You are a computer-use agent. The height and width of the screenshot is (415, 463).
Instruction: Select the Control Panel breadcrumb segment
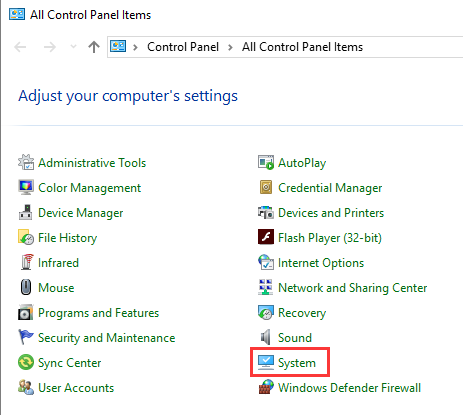point(183,47)
